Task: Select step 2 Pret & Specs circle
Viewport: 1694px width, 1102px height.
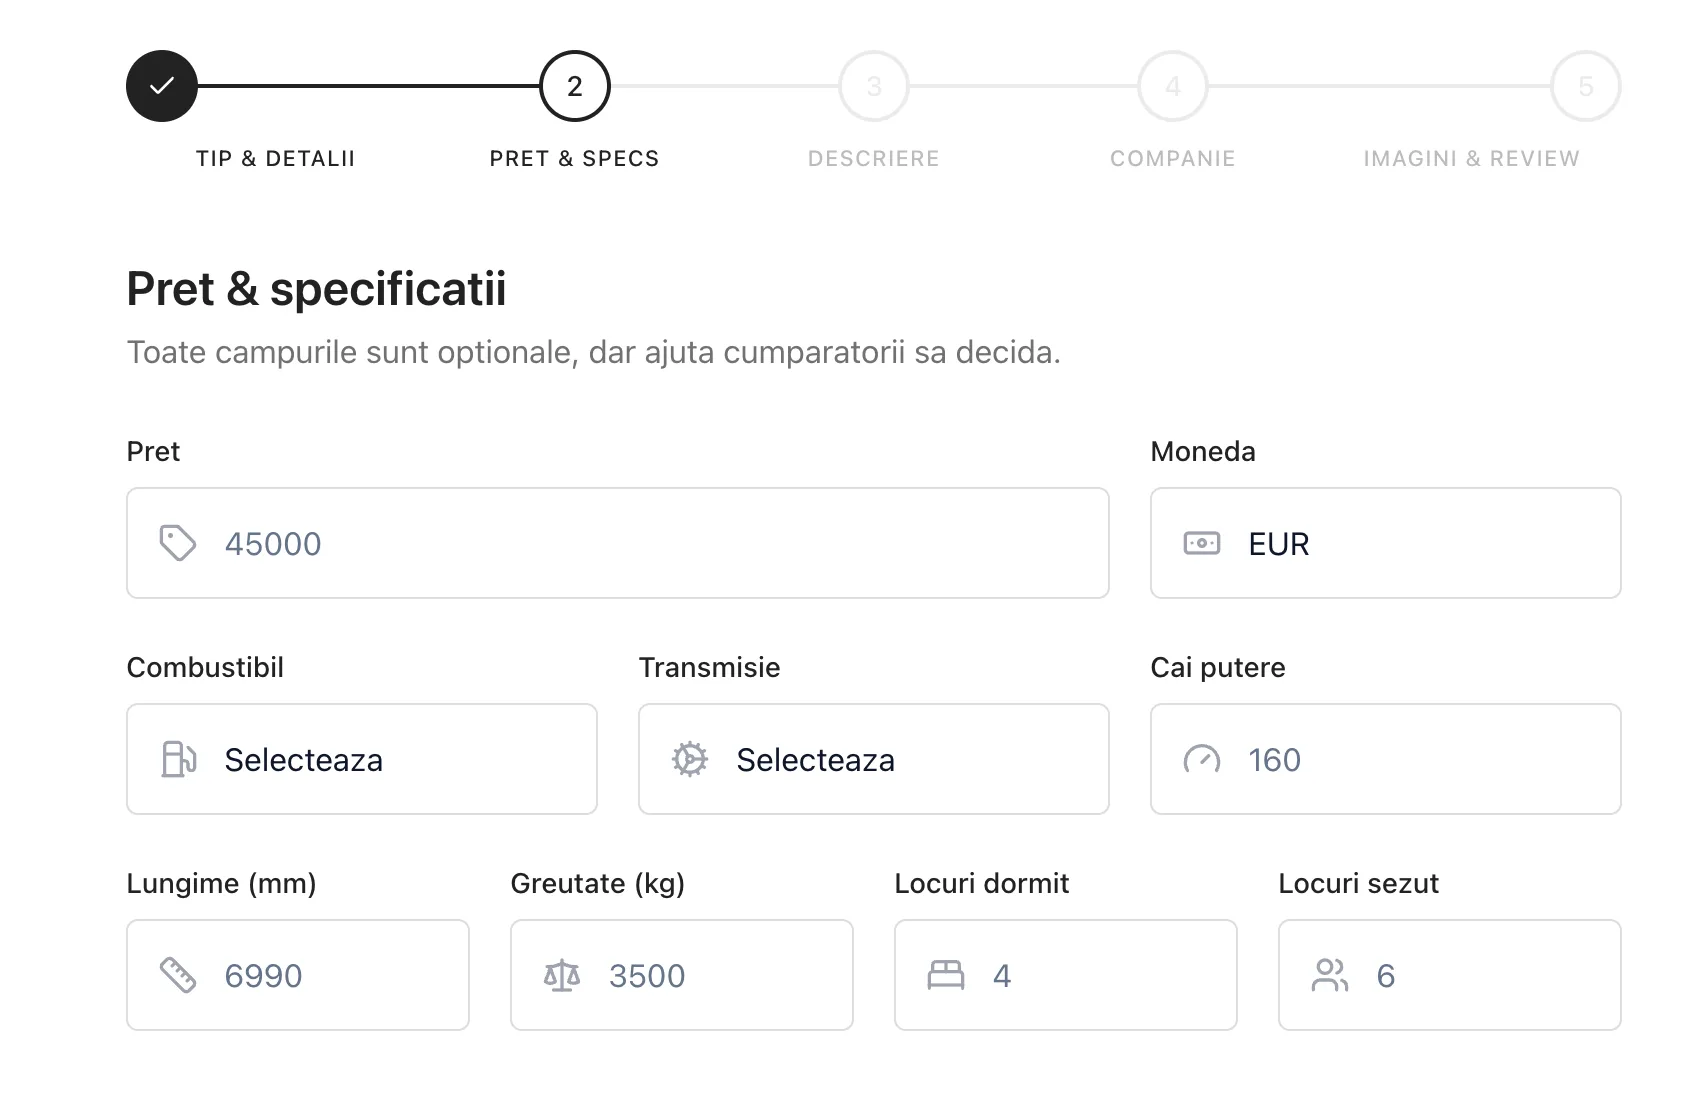Action: (575, 86)
